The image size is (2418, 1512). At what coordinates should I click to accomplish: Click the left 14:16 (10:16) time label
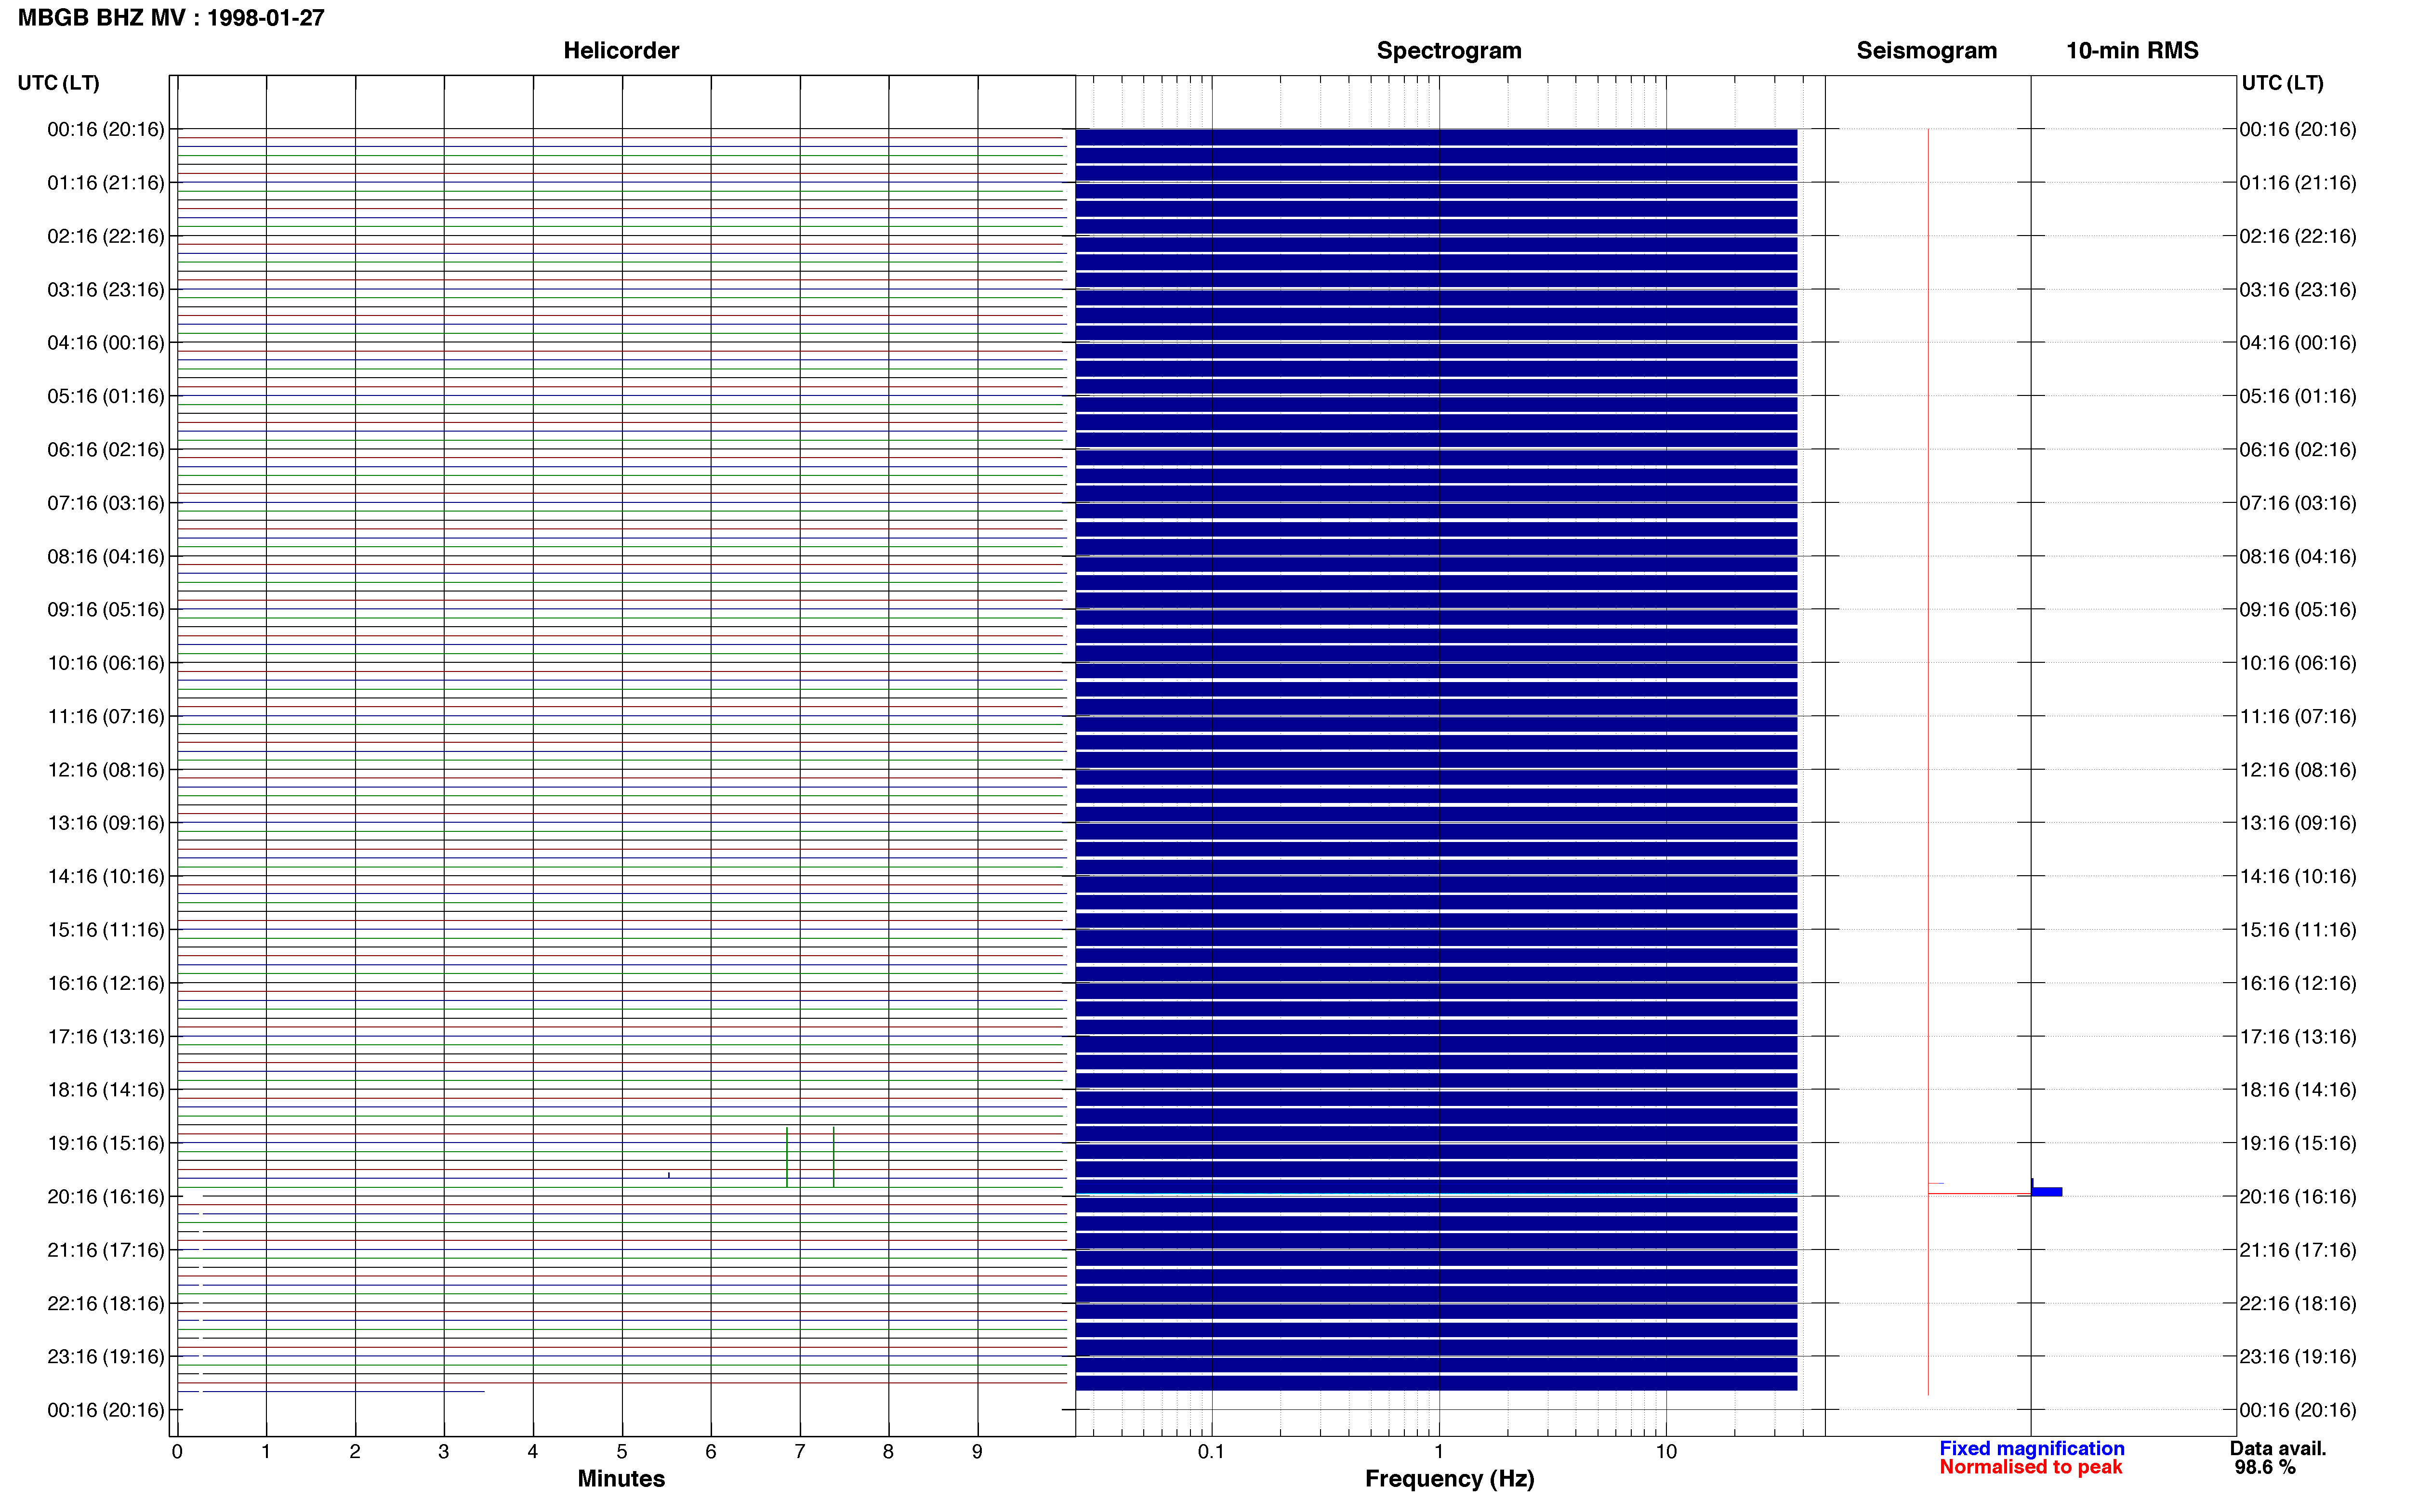(106, 876)
